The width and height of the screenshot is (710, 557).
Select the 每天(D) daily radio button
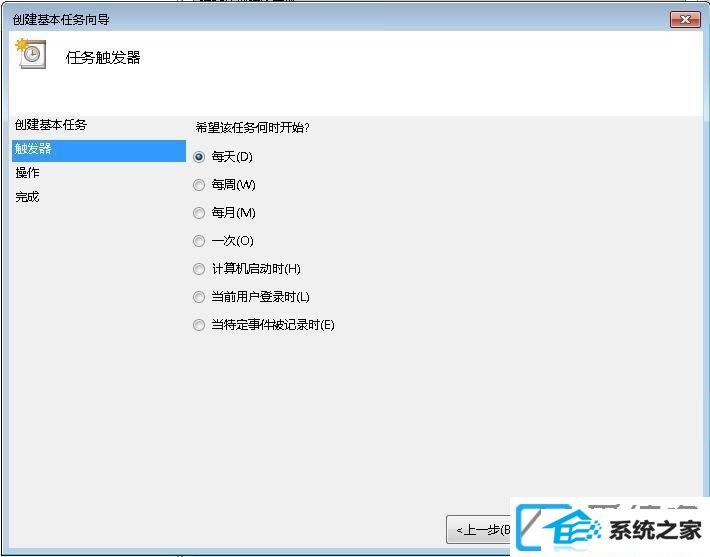click(x=199, y=157)
